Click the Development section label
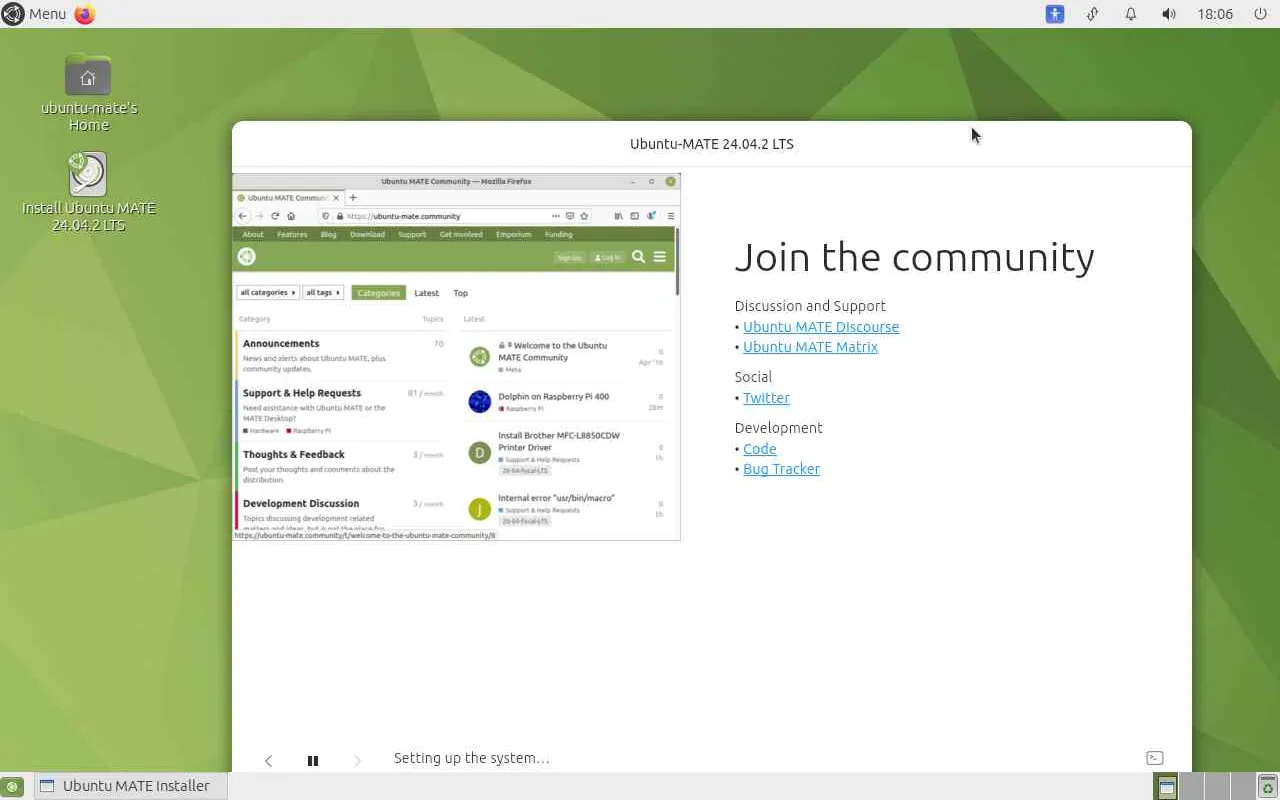 (x=778, y=428)
